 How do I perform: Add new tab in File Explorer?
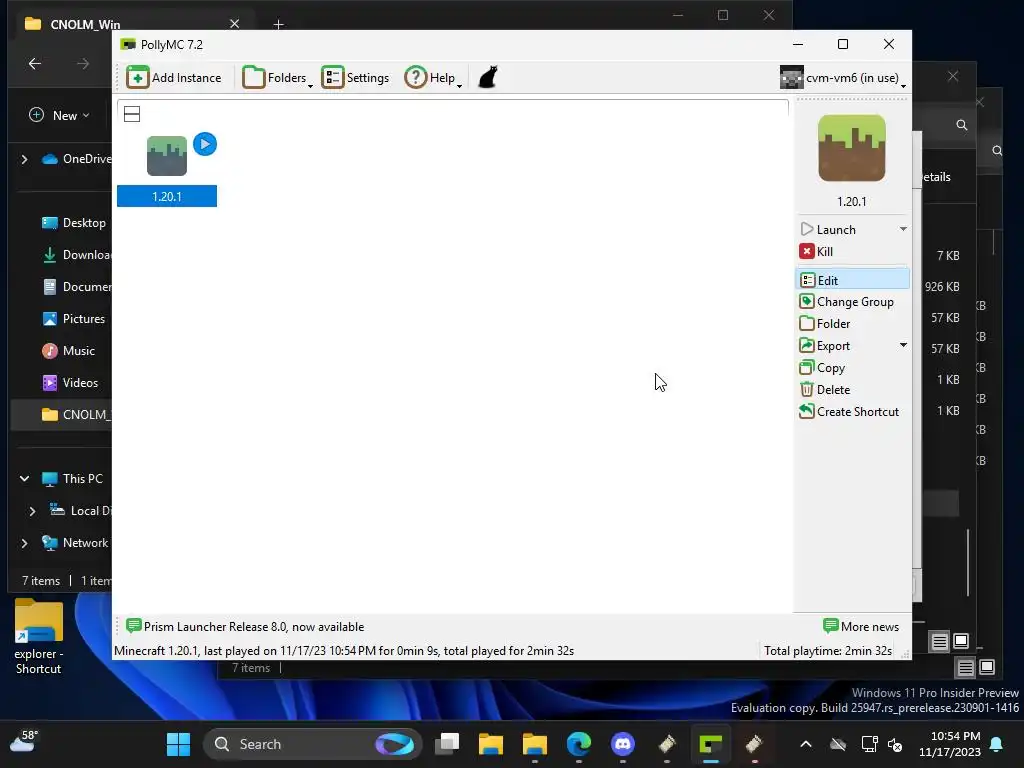click(x=278, y=25)
